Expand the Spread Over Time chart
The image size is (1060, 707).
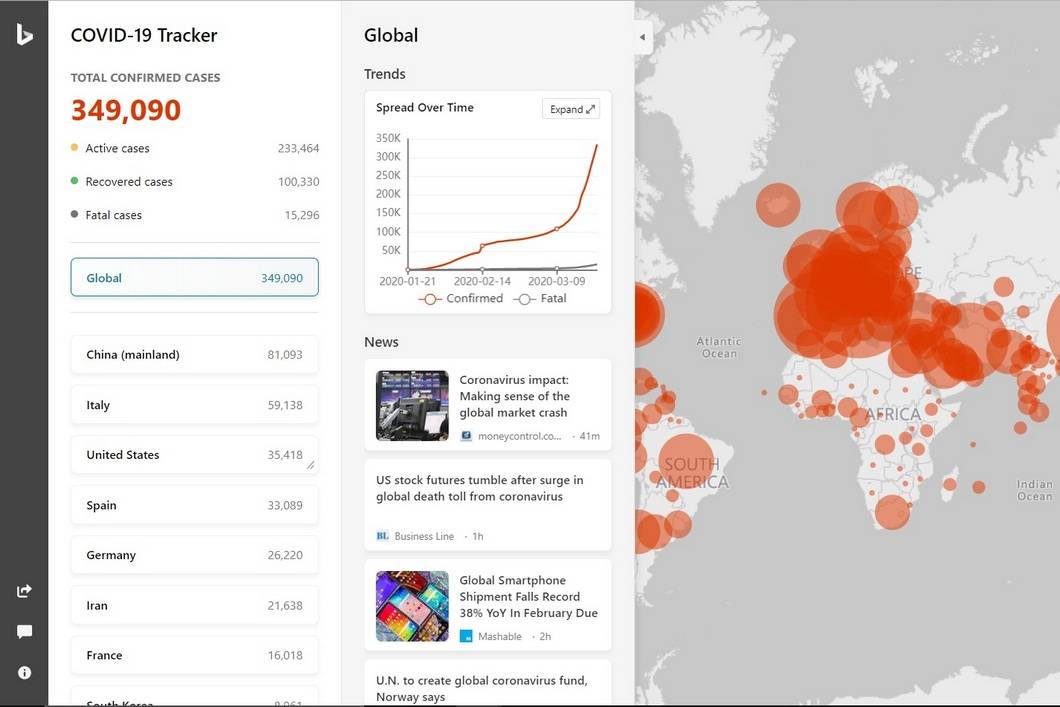571,109
